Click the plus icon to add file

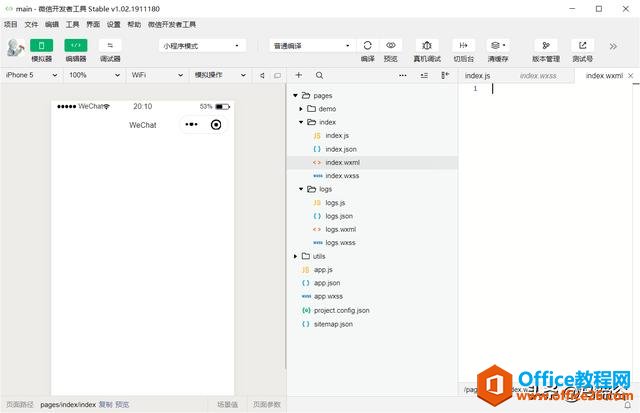(x=299, y=75)
